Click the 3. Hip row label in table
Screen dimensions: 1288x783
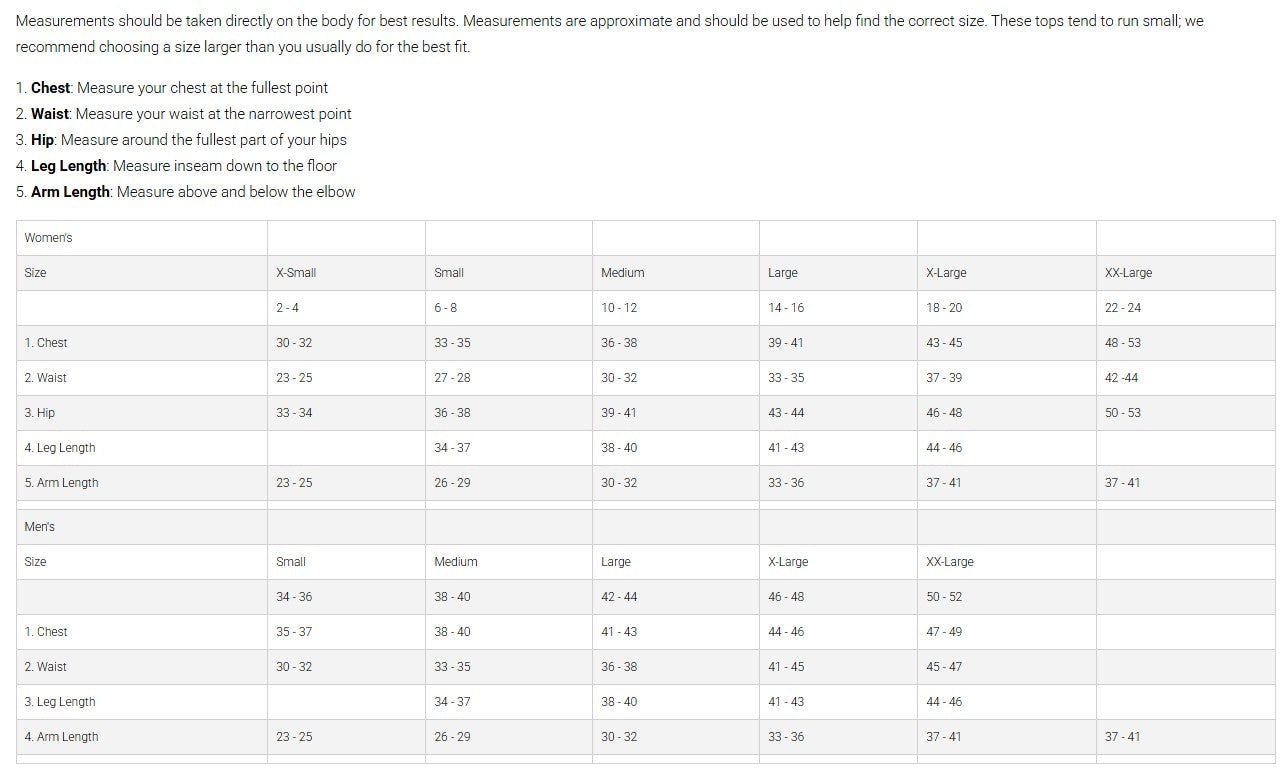coord(40,413)
